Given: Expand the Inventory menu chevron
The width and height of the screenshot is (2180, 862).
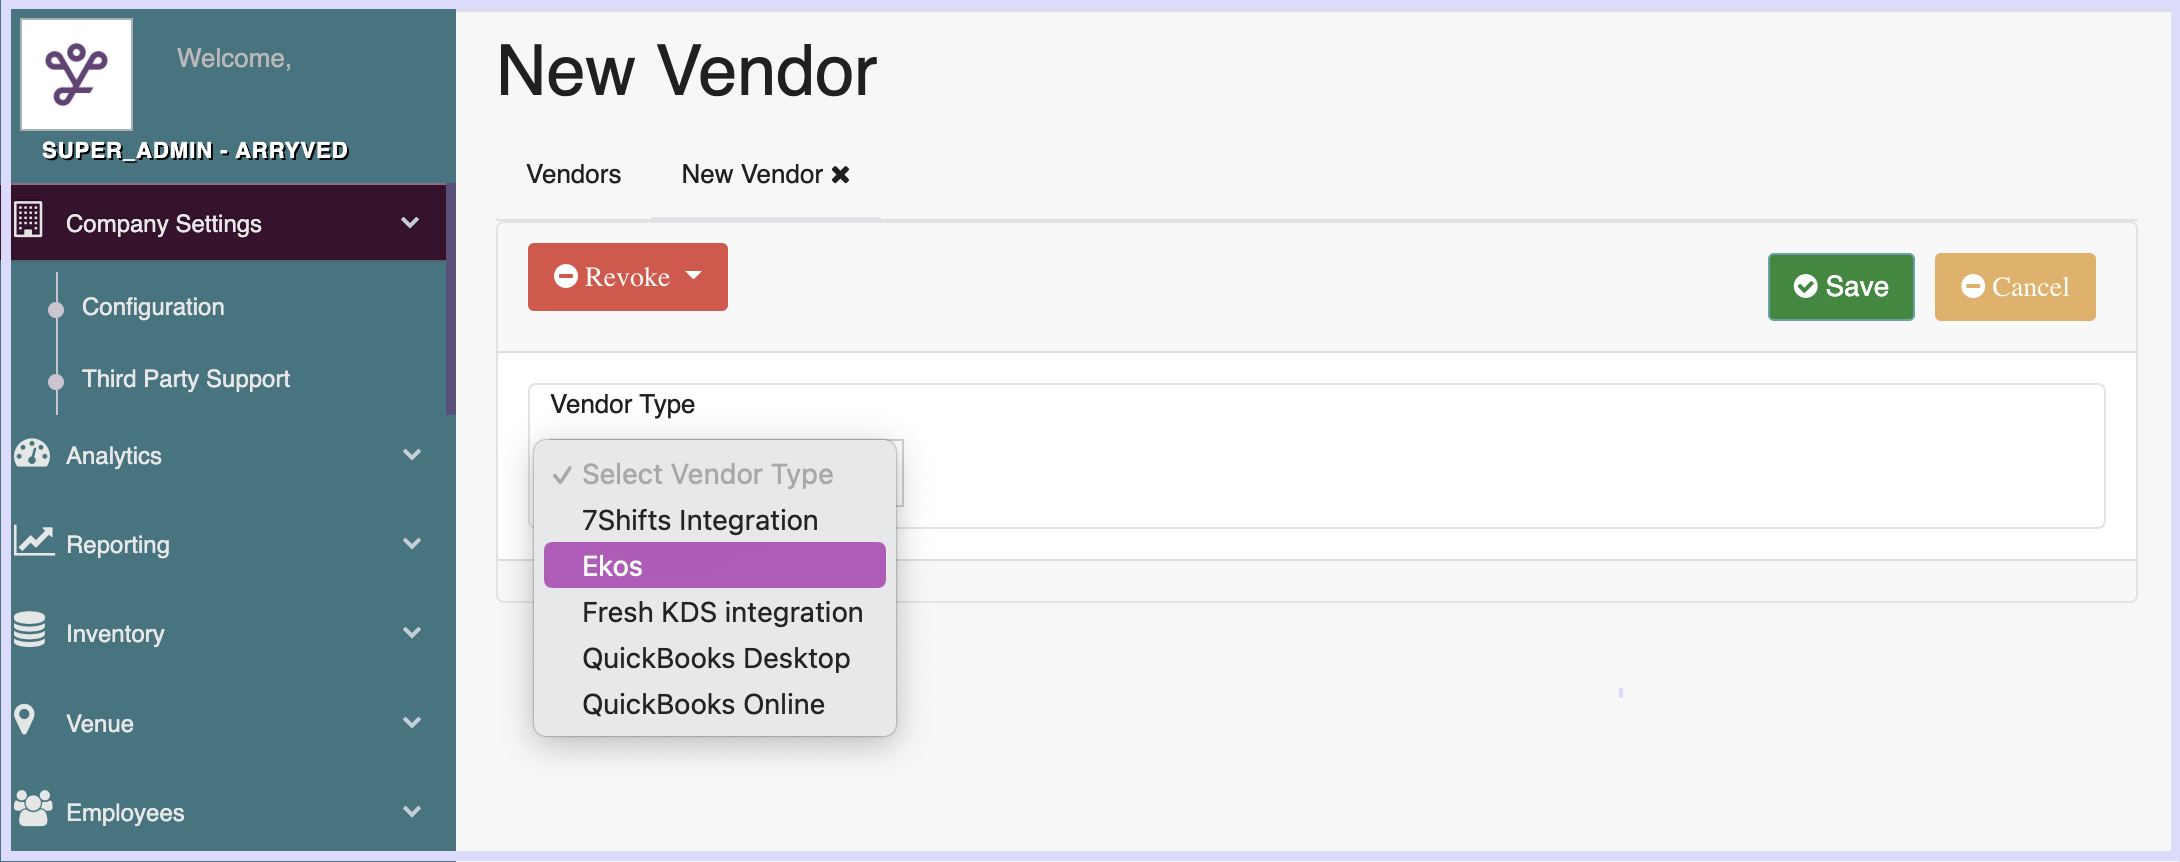Looking at the screenshot, I should [x=411, y=633].
